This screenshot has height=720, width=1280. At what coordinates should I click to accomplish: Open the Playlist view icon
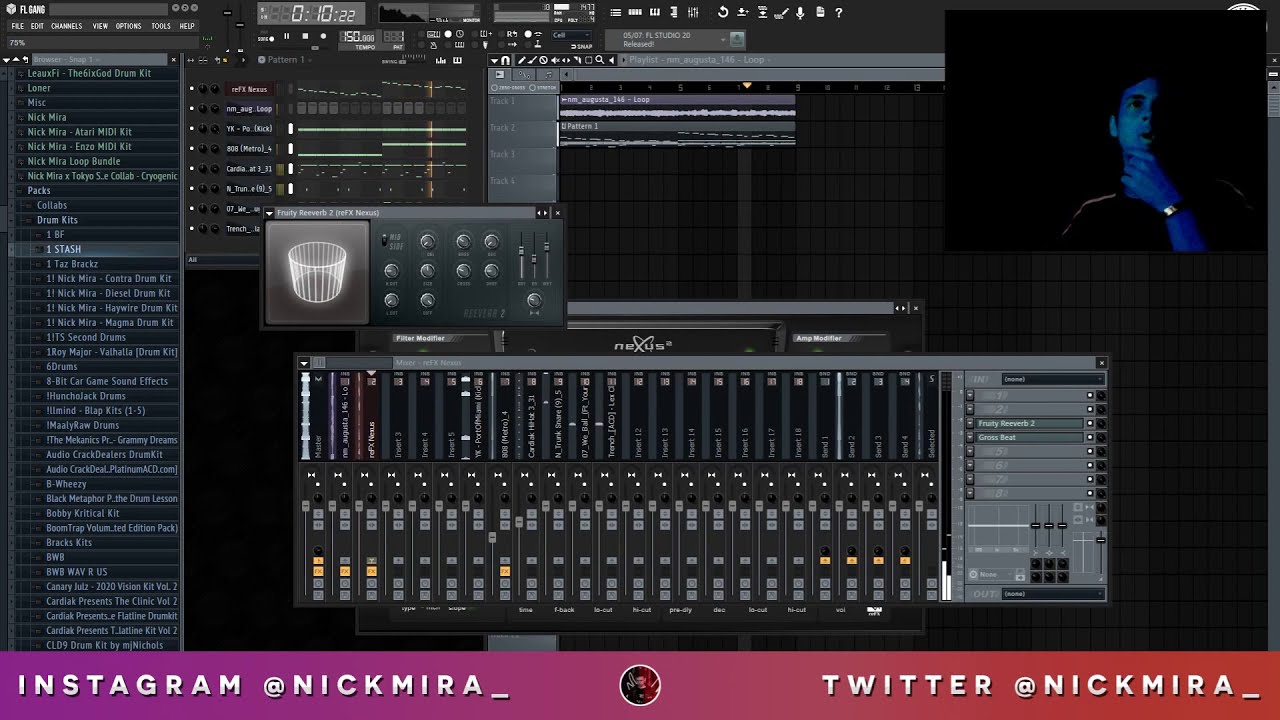[x=616, y=12]
